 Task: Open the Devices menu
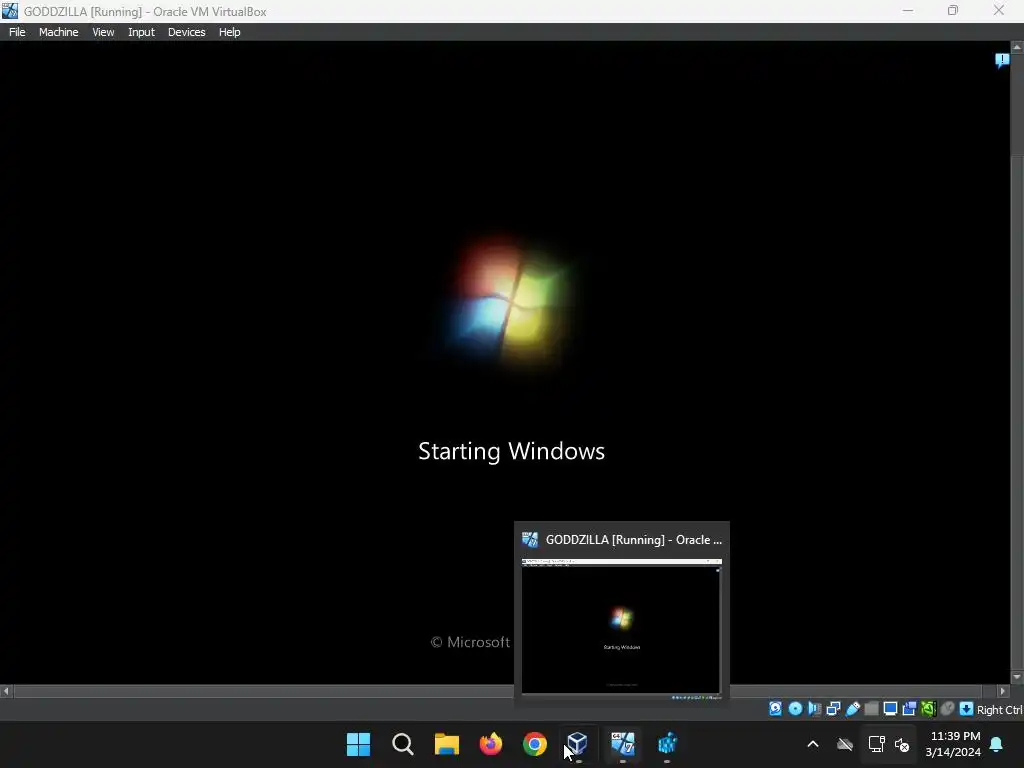[x=186, y=32]
